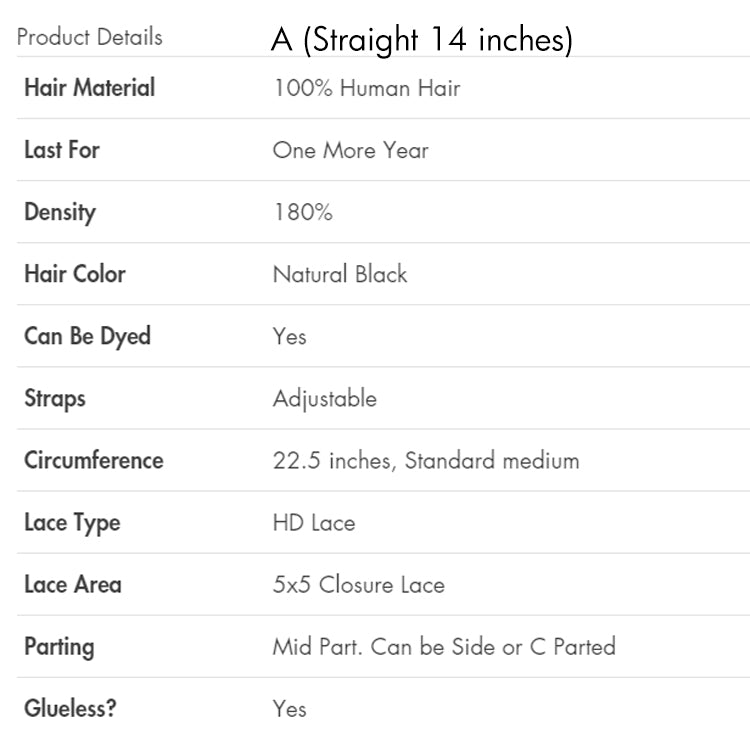Click the Can Be Dyed label
Image resolution: width=750 pixels, height=750 pixels.
point(87,336)
